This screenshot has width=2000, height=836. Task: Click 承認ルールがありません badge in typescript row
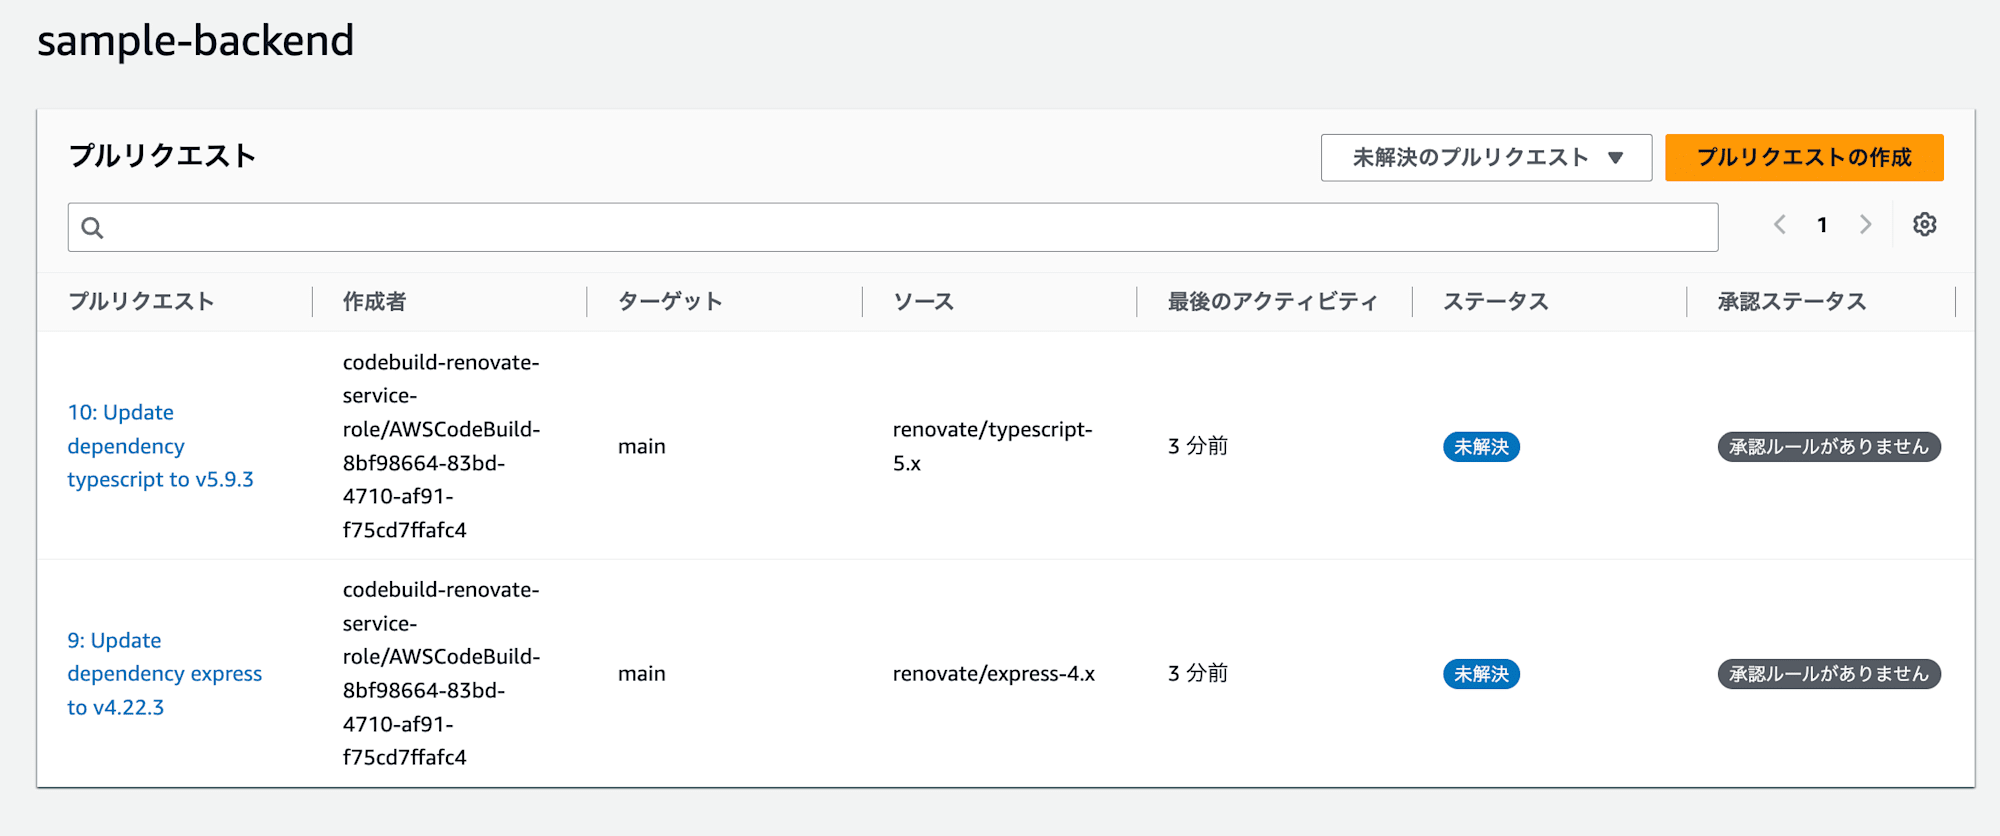tap(1829, 447)
